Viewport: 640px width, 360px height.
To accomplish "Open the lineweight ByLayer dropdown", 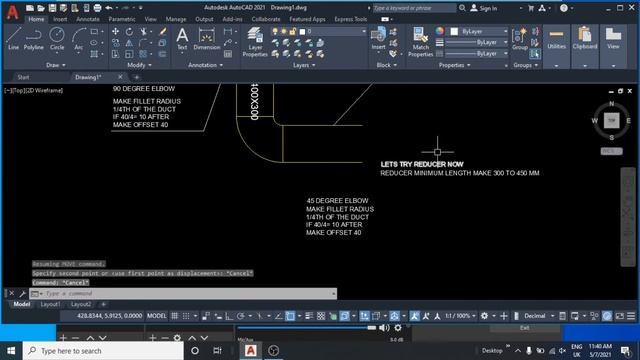I will point(476,42).
